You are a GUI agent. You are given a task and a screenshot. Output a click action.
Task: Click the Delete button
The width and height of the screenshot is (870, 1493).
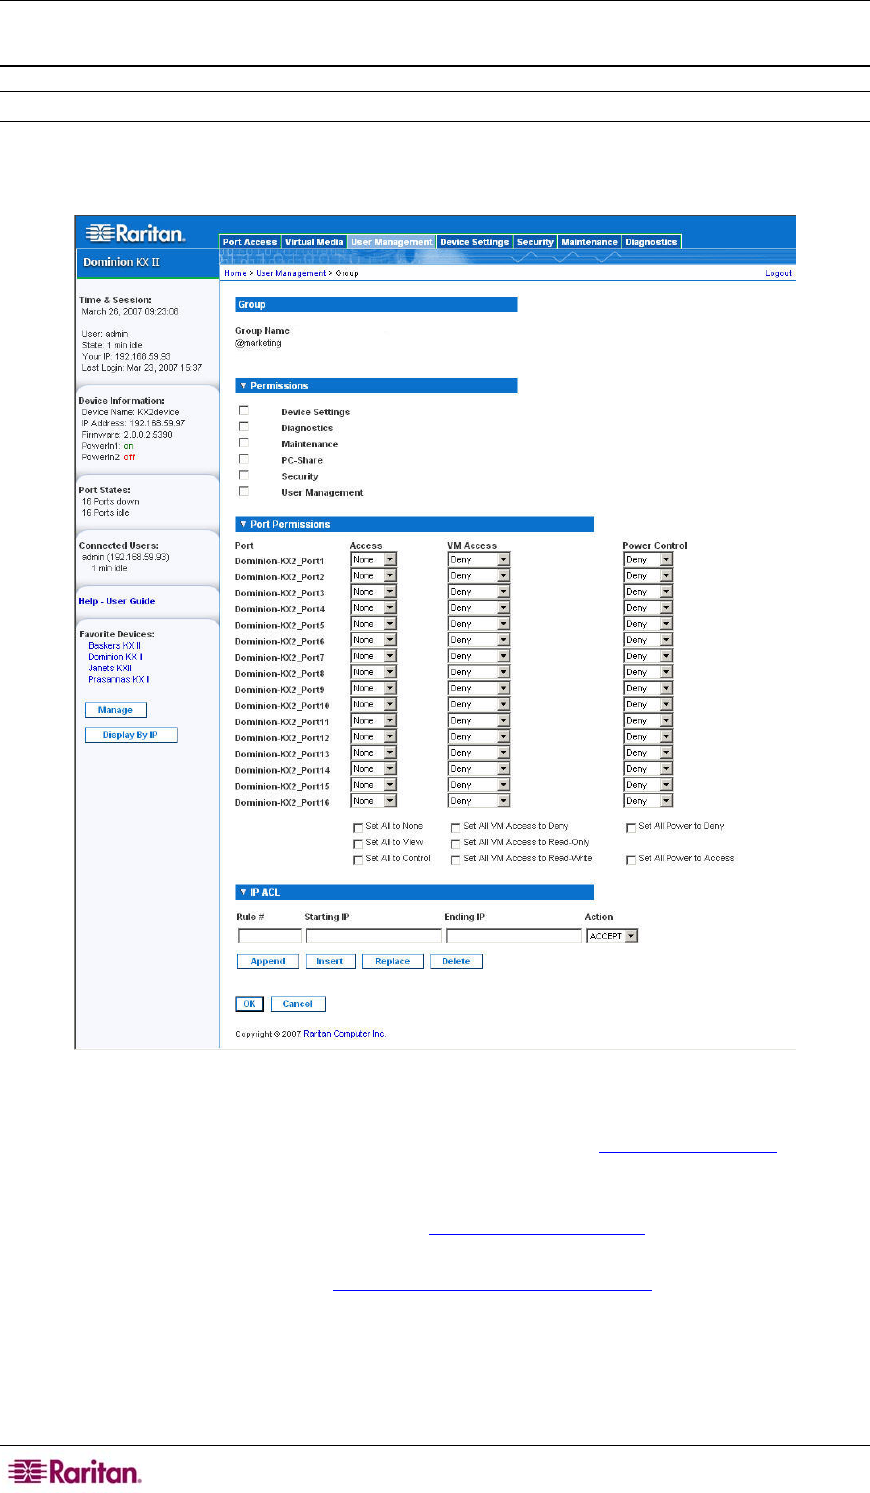[456, 961]
